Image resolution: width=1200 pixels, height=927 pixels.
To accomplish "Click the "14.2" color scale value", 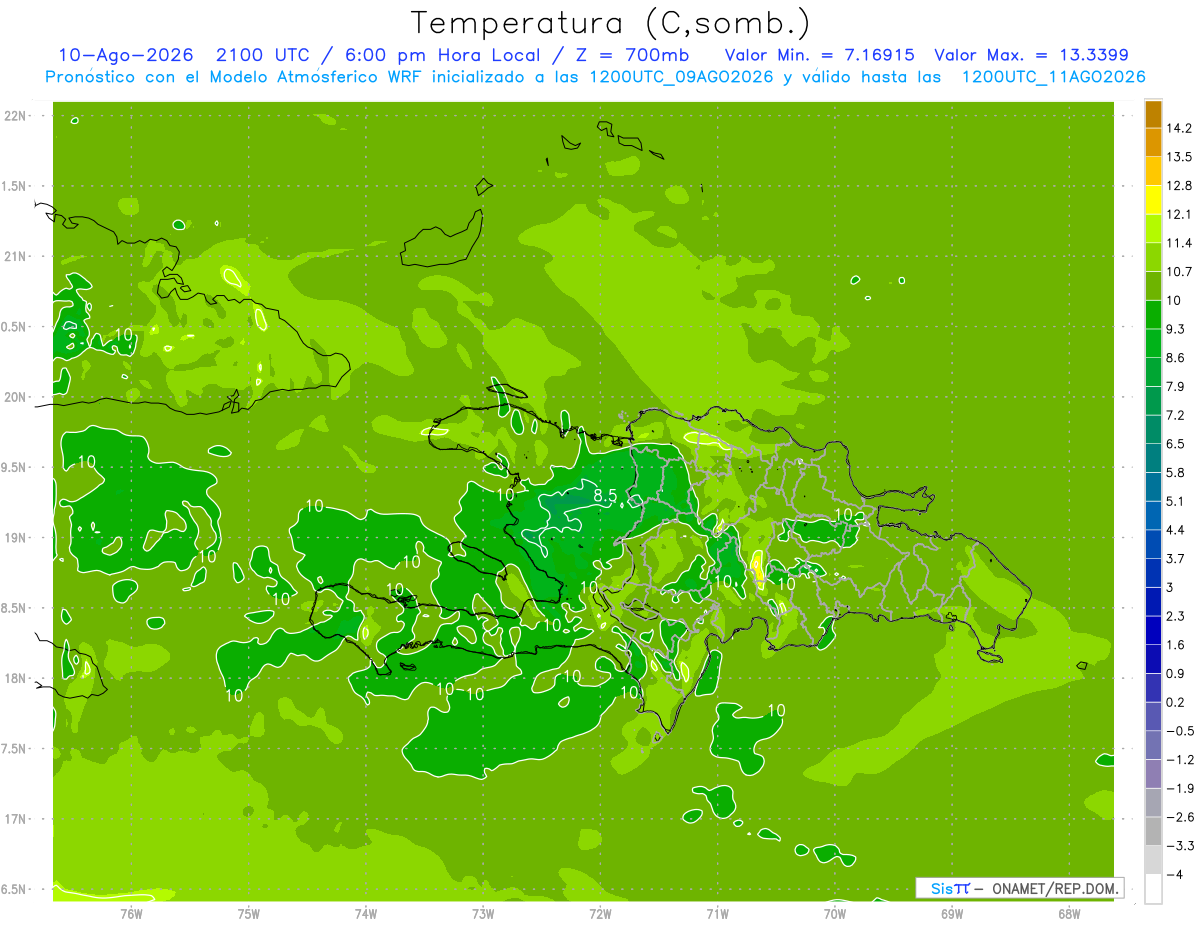I will [x=1180, y=128].
